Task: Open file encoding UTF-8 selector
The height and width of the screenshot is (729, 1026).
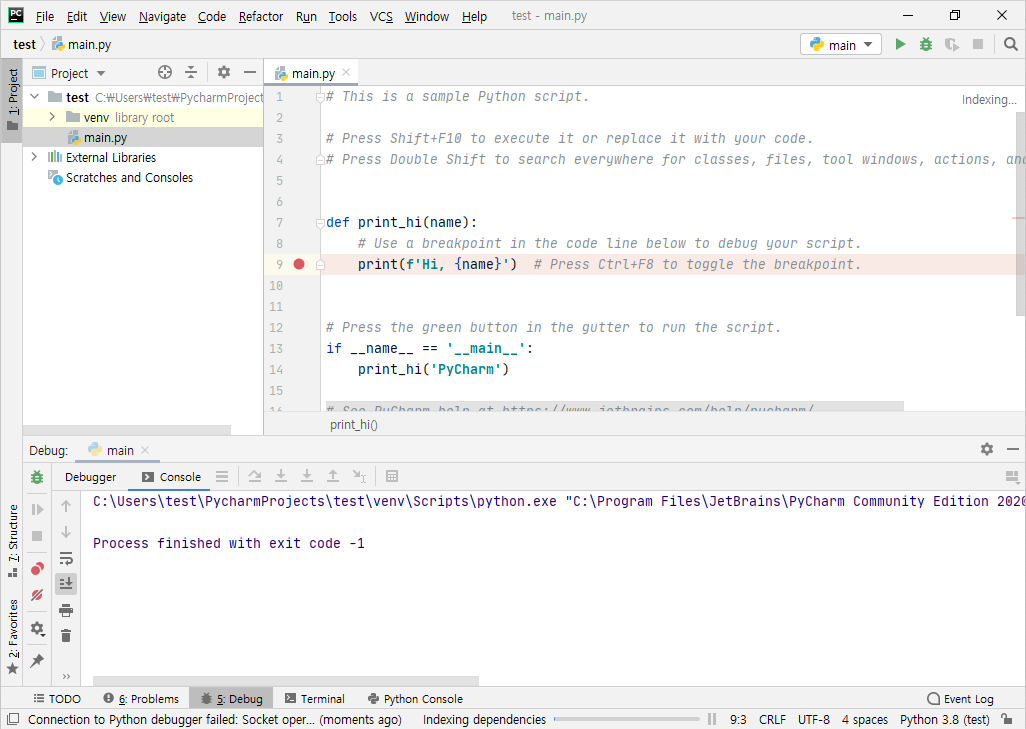Action: click(813, 719)
